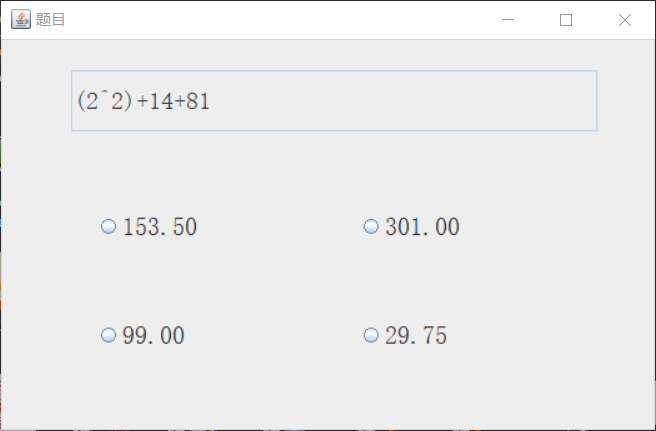Click the window title "题目"

click(50, 20)
